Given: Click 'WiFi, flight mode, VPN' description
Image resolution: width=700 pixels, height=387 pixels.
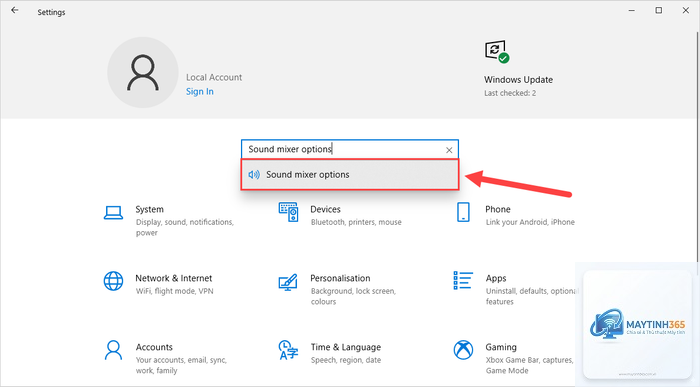Looking at the screenshot, I should (175, 291).
